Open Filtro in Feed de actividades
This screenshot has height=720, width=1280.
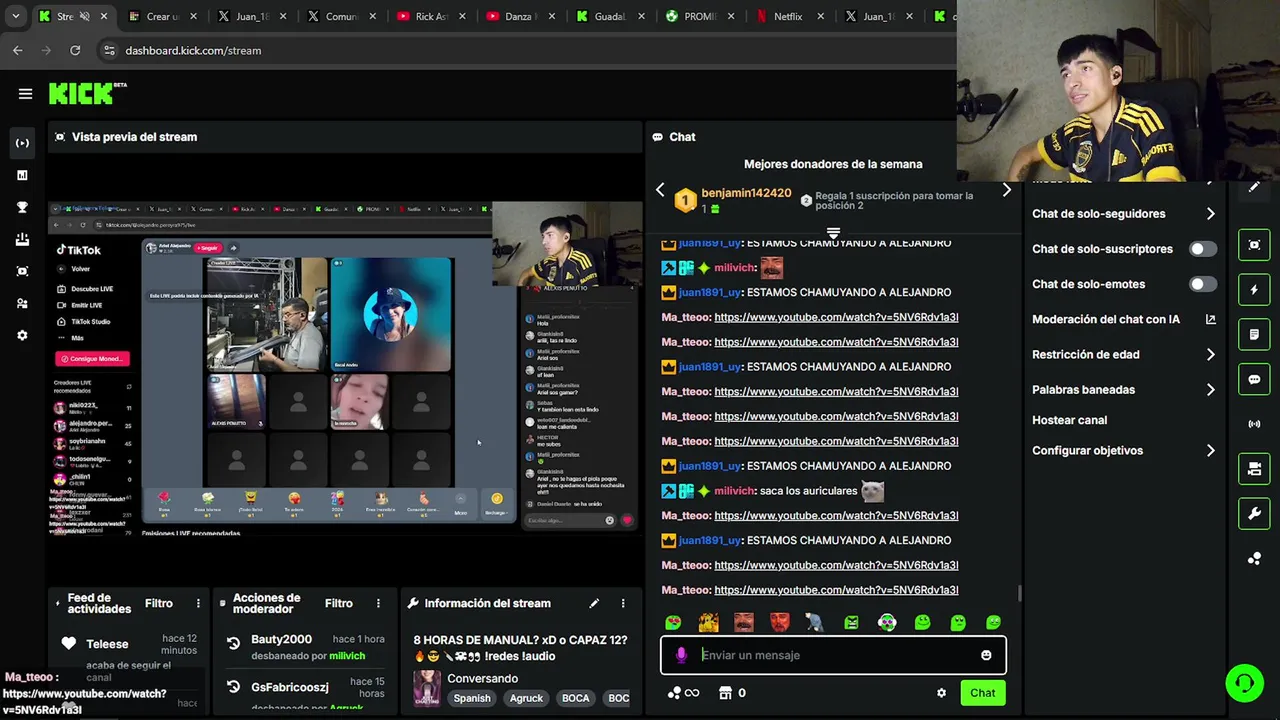pyautogui.click(x=159, y=603)
